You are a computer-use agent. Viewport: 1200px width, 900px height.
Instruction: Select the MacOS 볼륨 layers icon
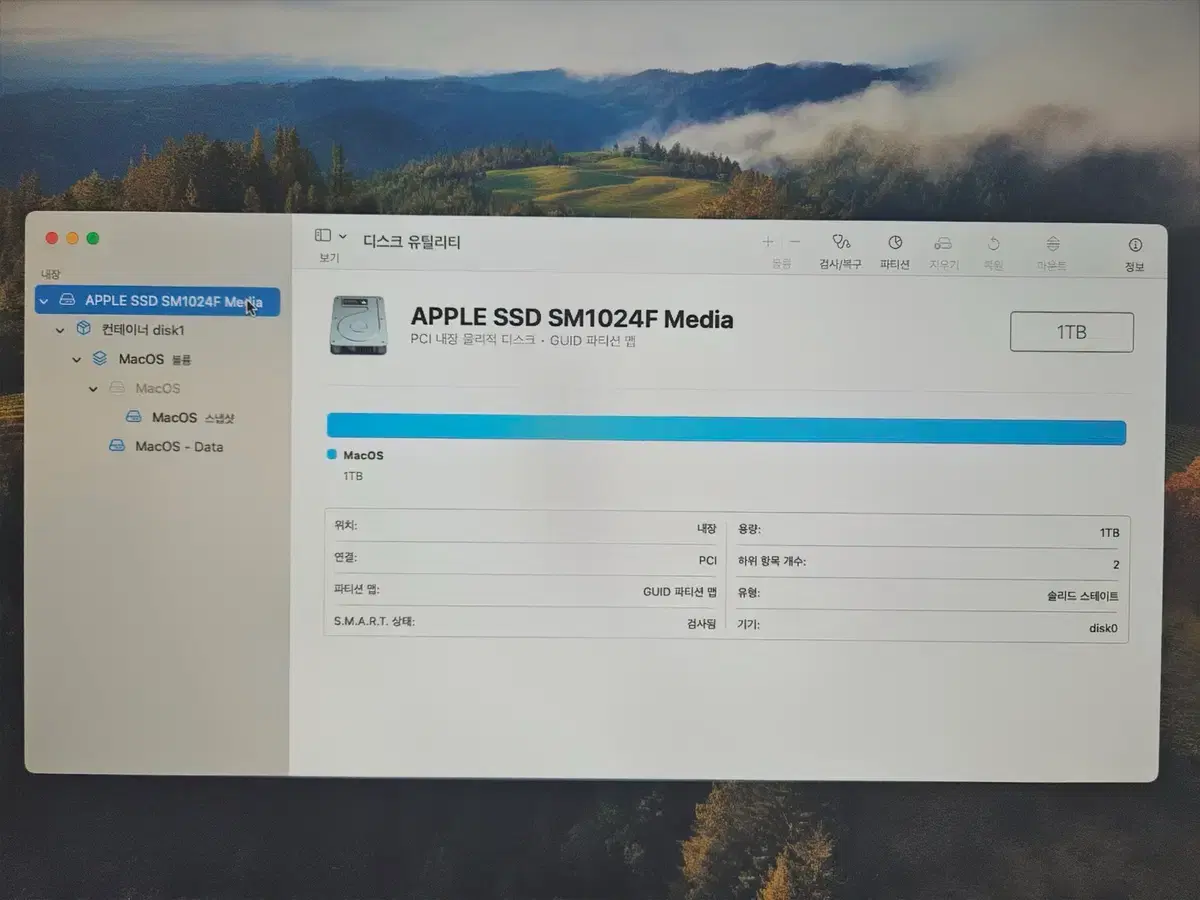click(100, 358)
